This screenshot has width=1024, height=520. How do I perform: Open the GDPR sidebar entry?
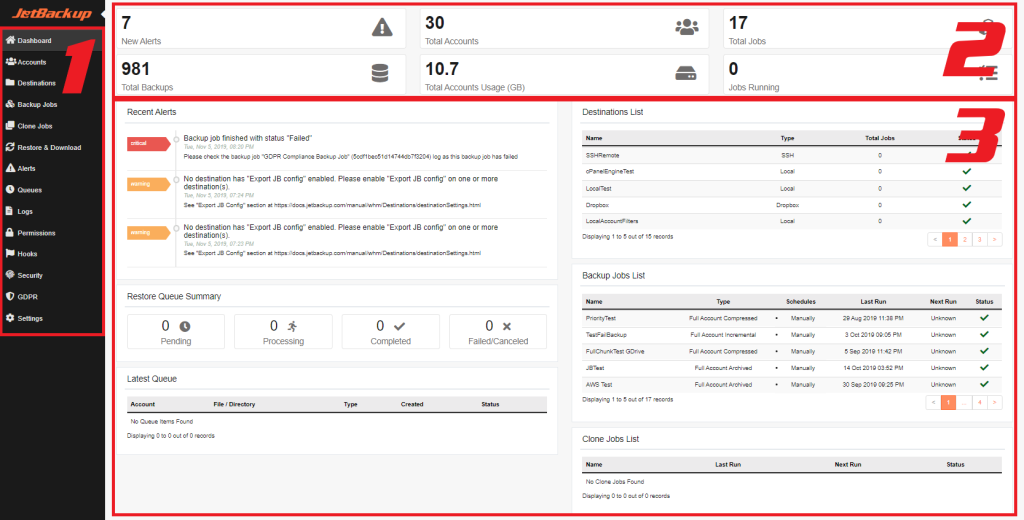[27, 297]
